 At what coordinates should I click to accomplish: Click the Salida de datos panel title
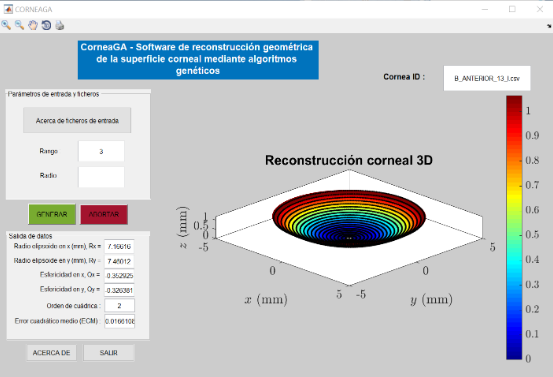[x=30, y=236]
